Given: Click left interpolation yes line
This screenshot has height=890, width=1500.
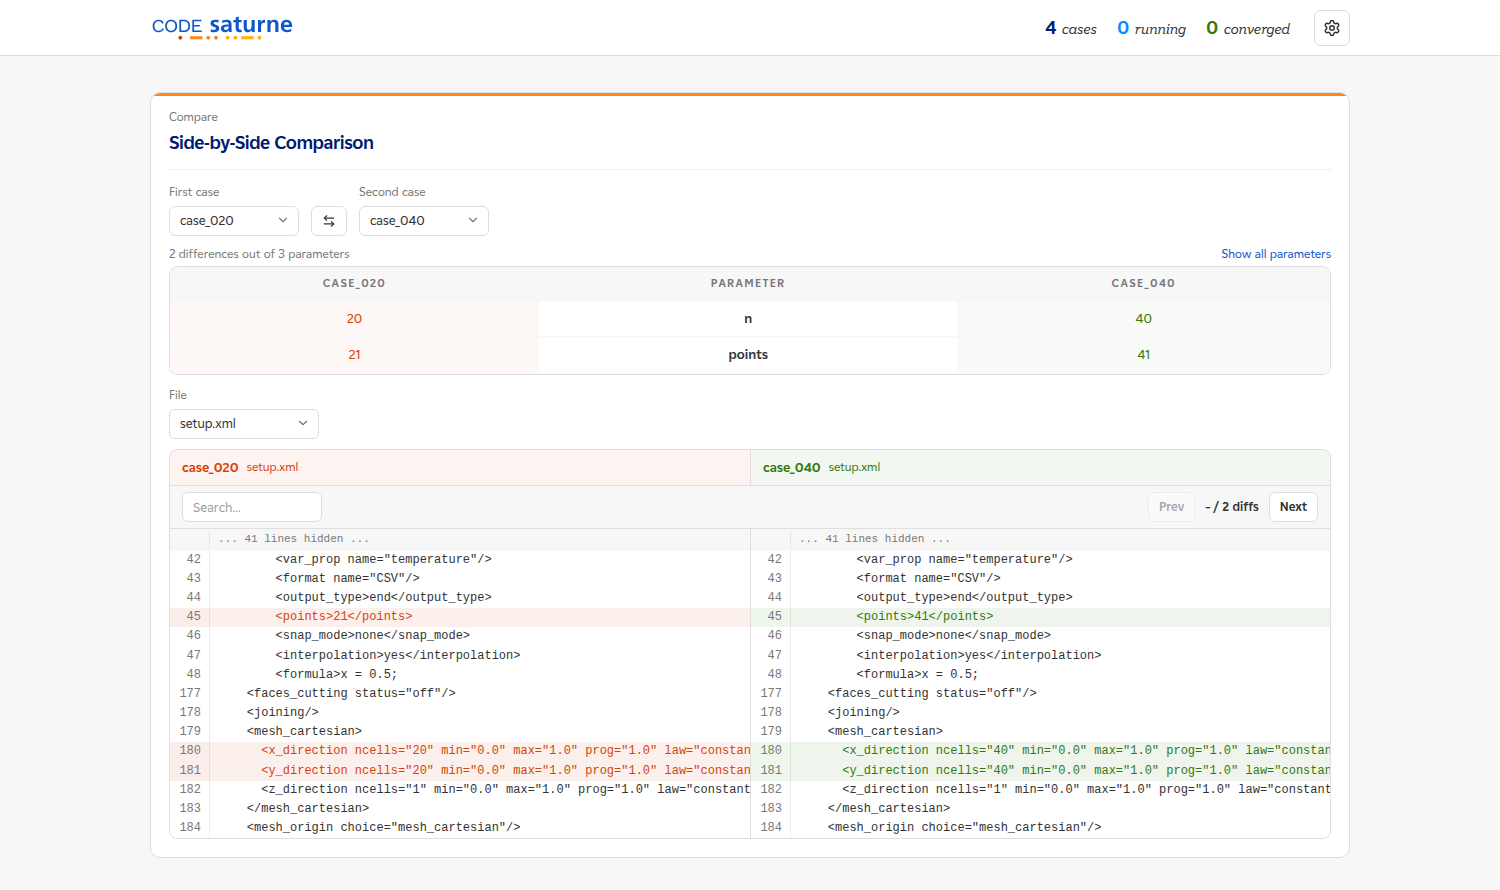Looking at the screenshot, I should 460,655.
